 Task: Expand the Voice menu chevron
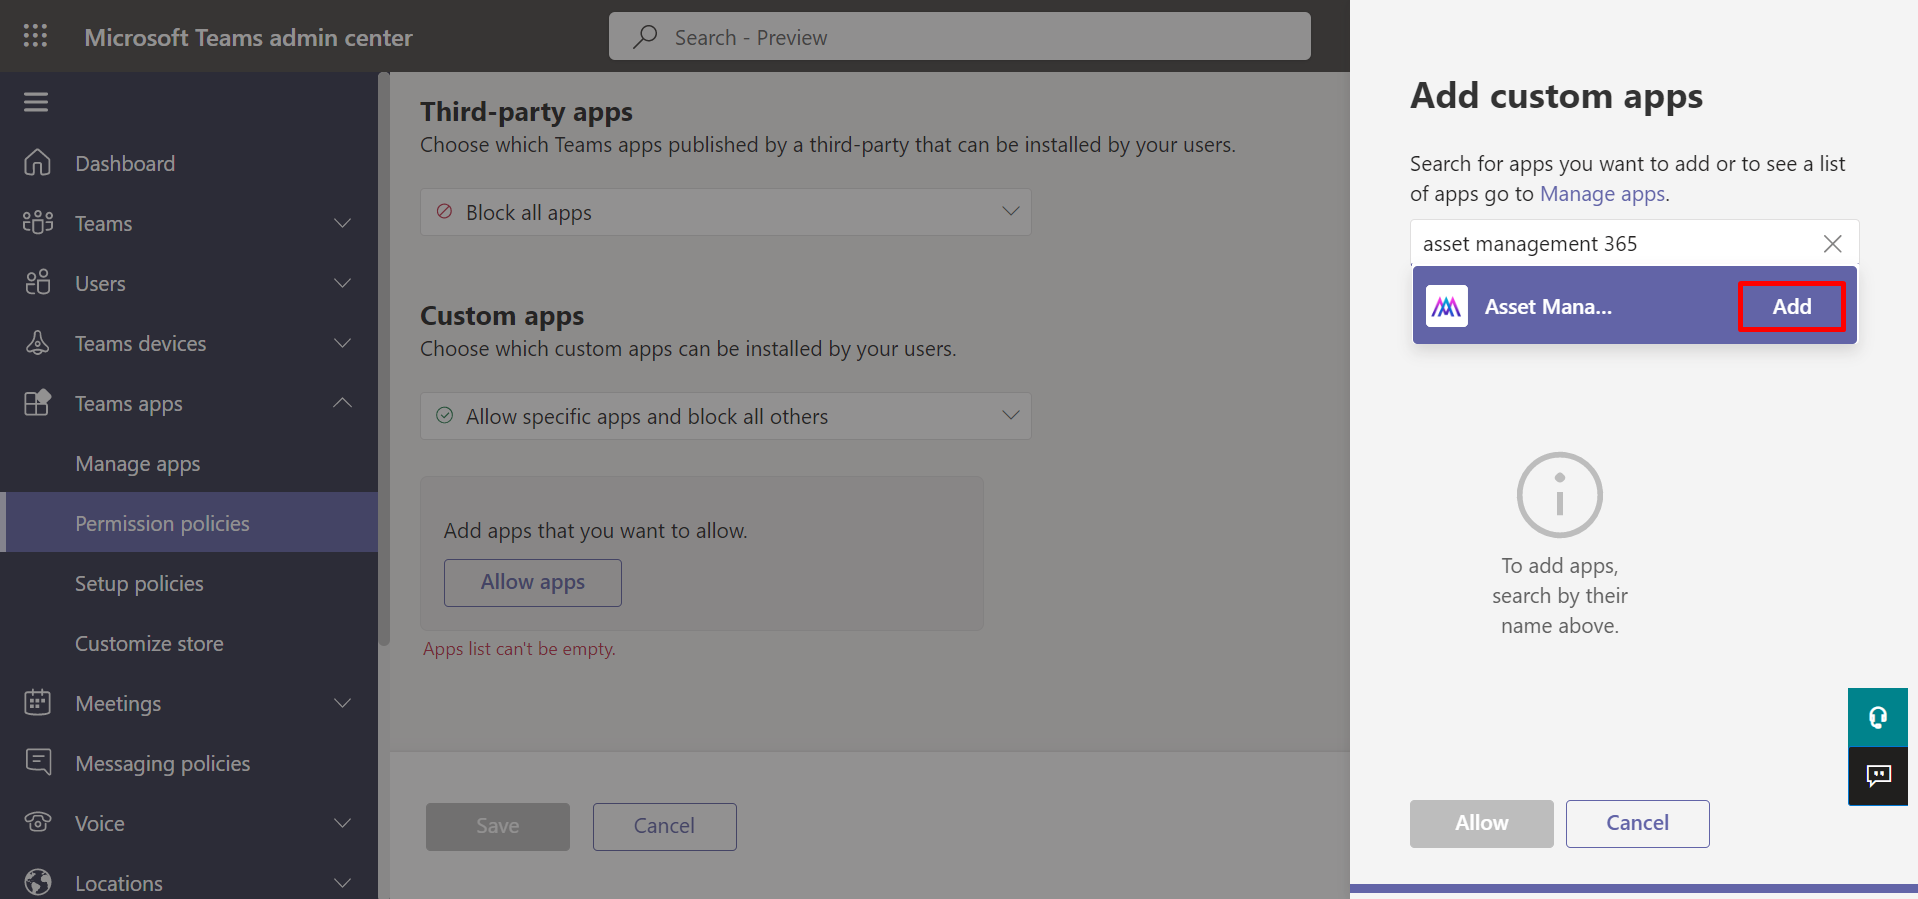(x=342, y=822)
